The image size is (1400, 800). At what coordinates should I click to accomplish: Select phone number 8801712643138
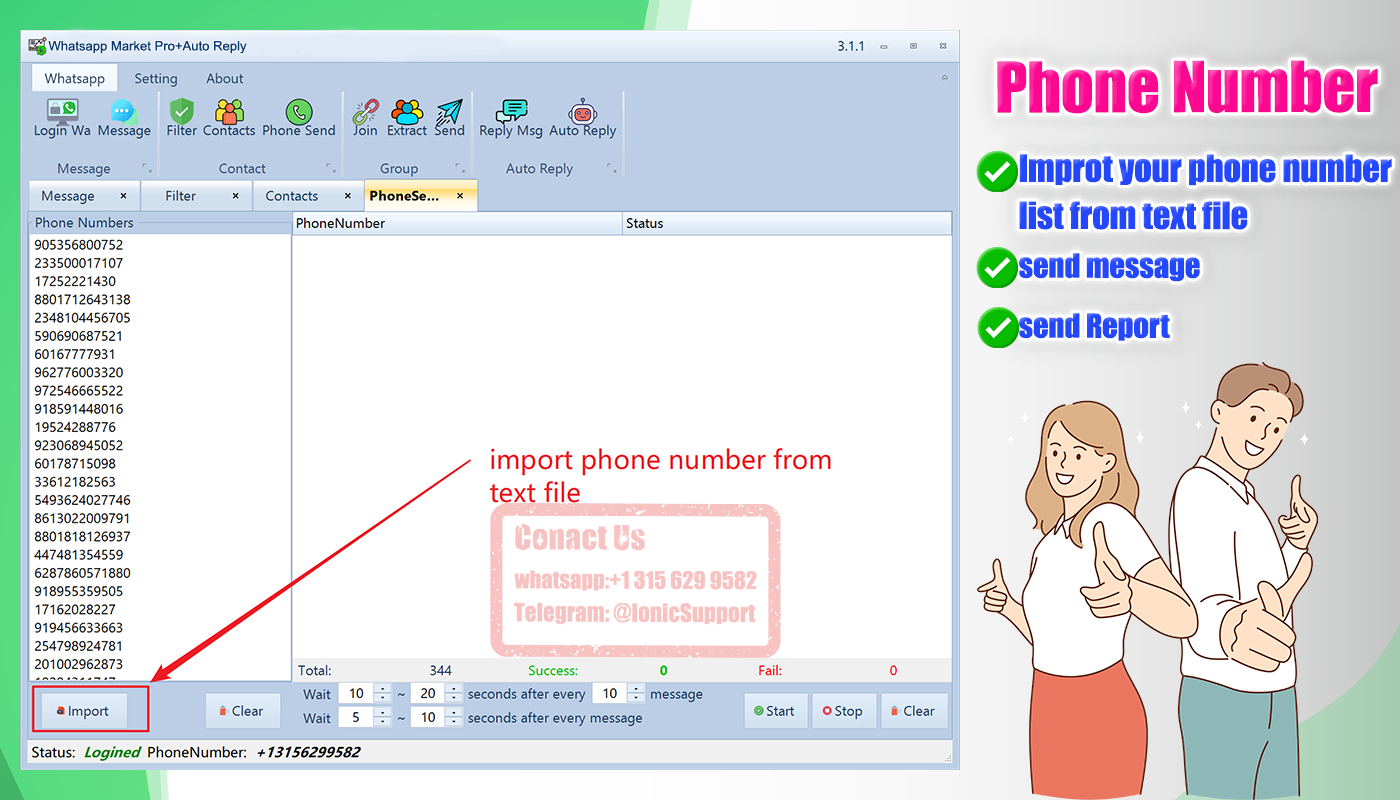click(82, 299)
